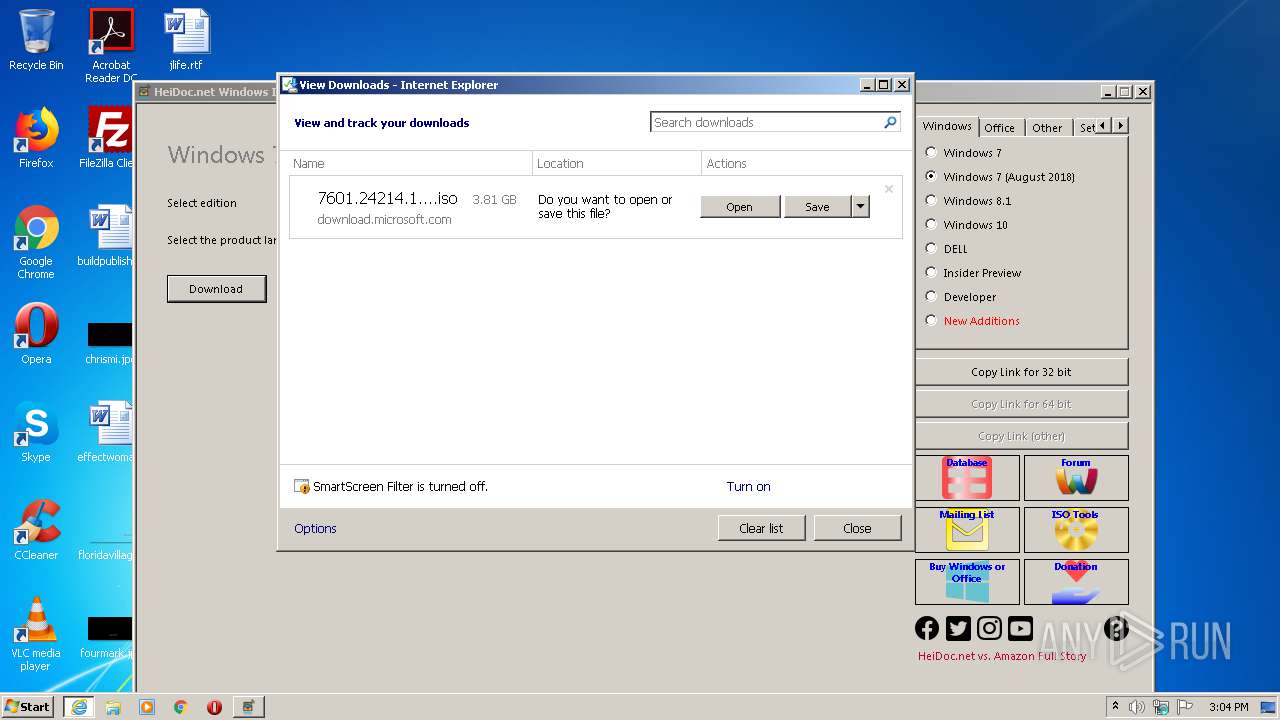Launch FileZilla Client shortcut
The image size is (1280, 720).
(x=108, y=138)
